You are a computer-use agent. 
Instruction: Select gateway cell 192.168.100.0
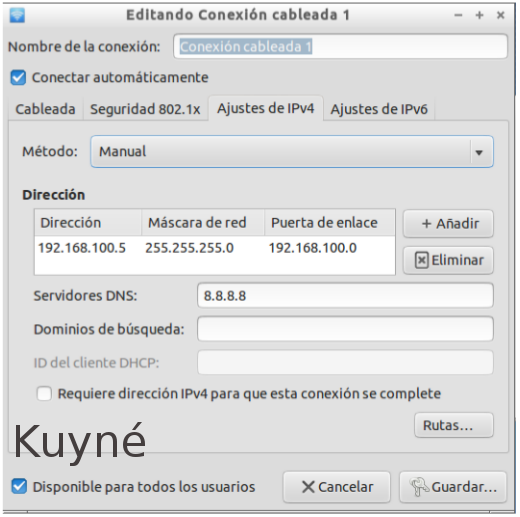point(313,248)
